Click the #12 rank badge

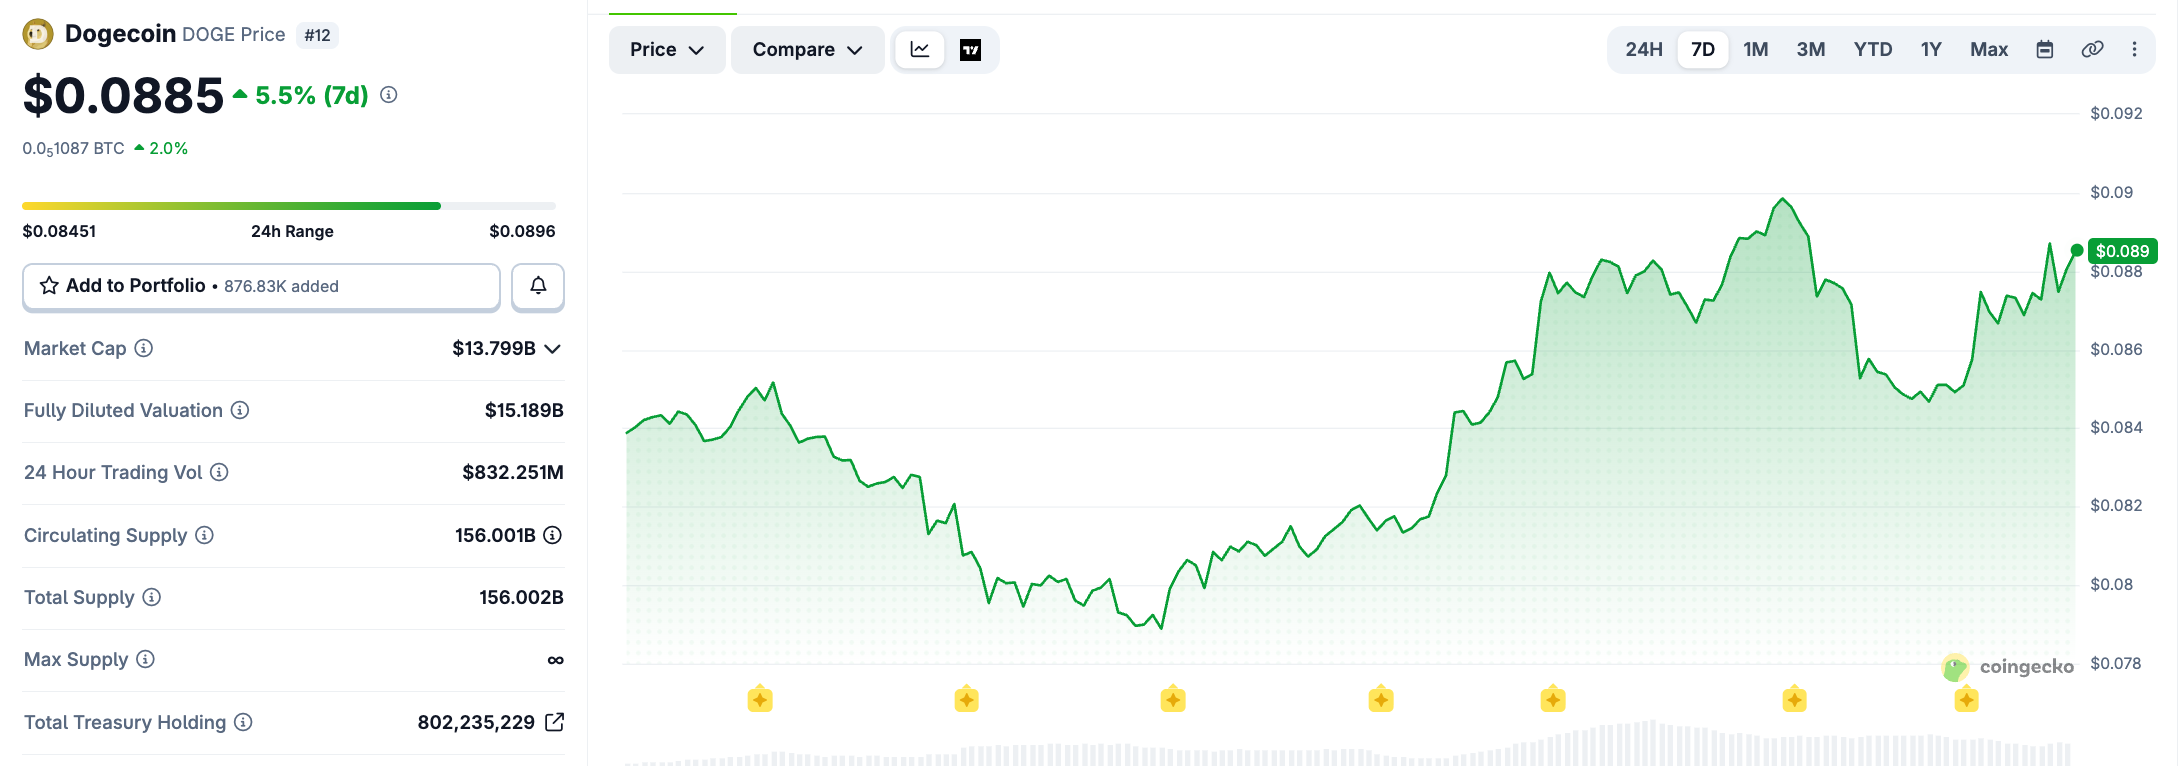coord(318,35)
